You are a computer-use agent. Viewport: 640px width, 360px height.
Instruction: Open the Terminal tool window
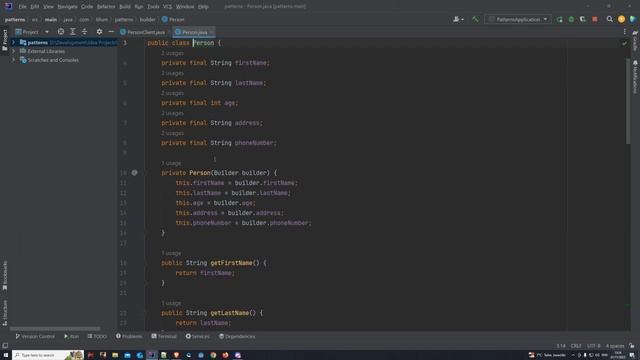coord(164,336)
